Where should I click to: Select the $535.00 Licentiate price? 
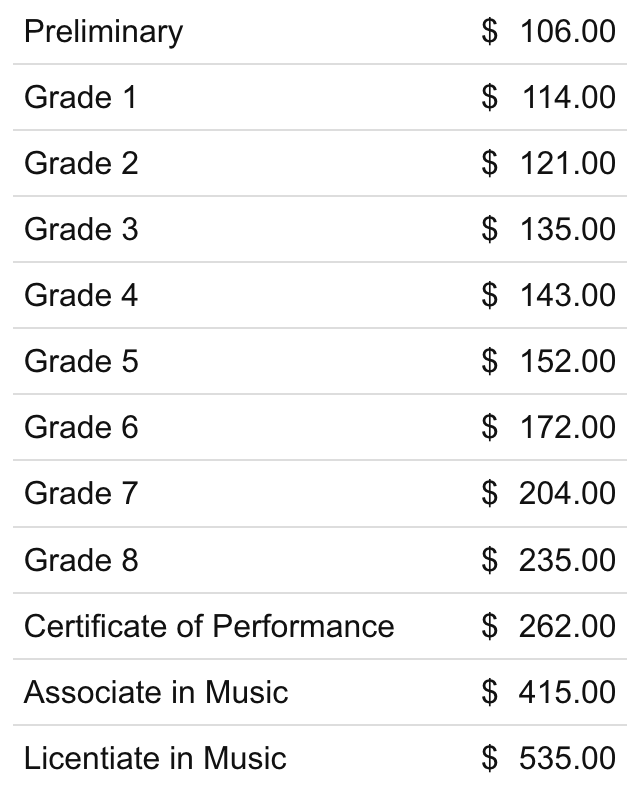point(548,758)
